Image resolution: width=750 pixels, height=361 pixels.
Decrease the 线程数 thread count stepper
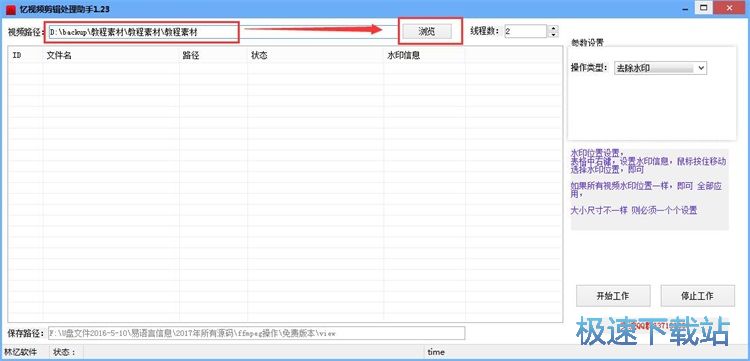[553, 35]
